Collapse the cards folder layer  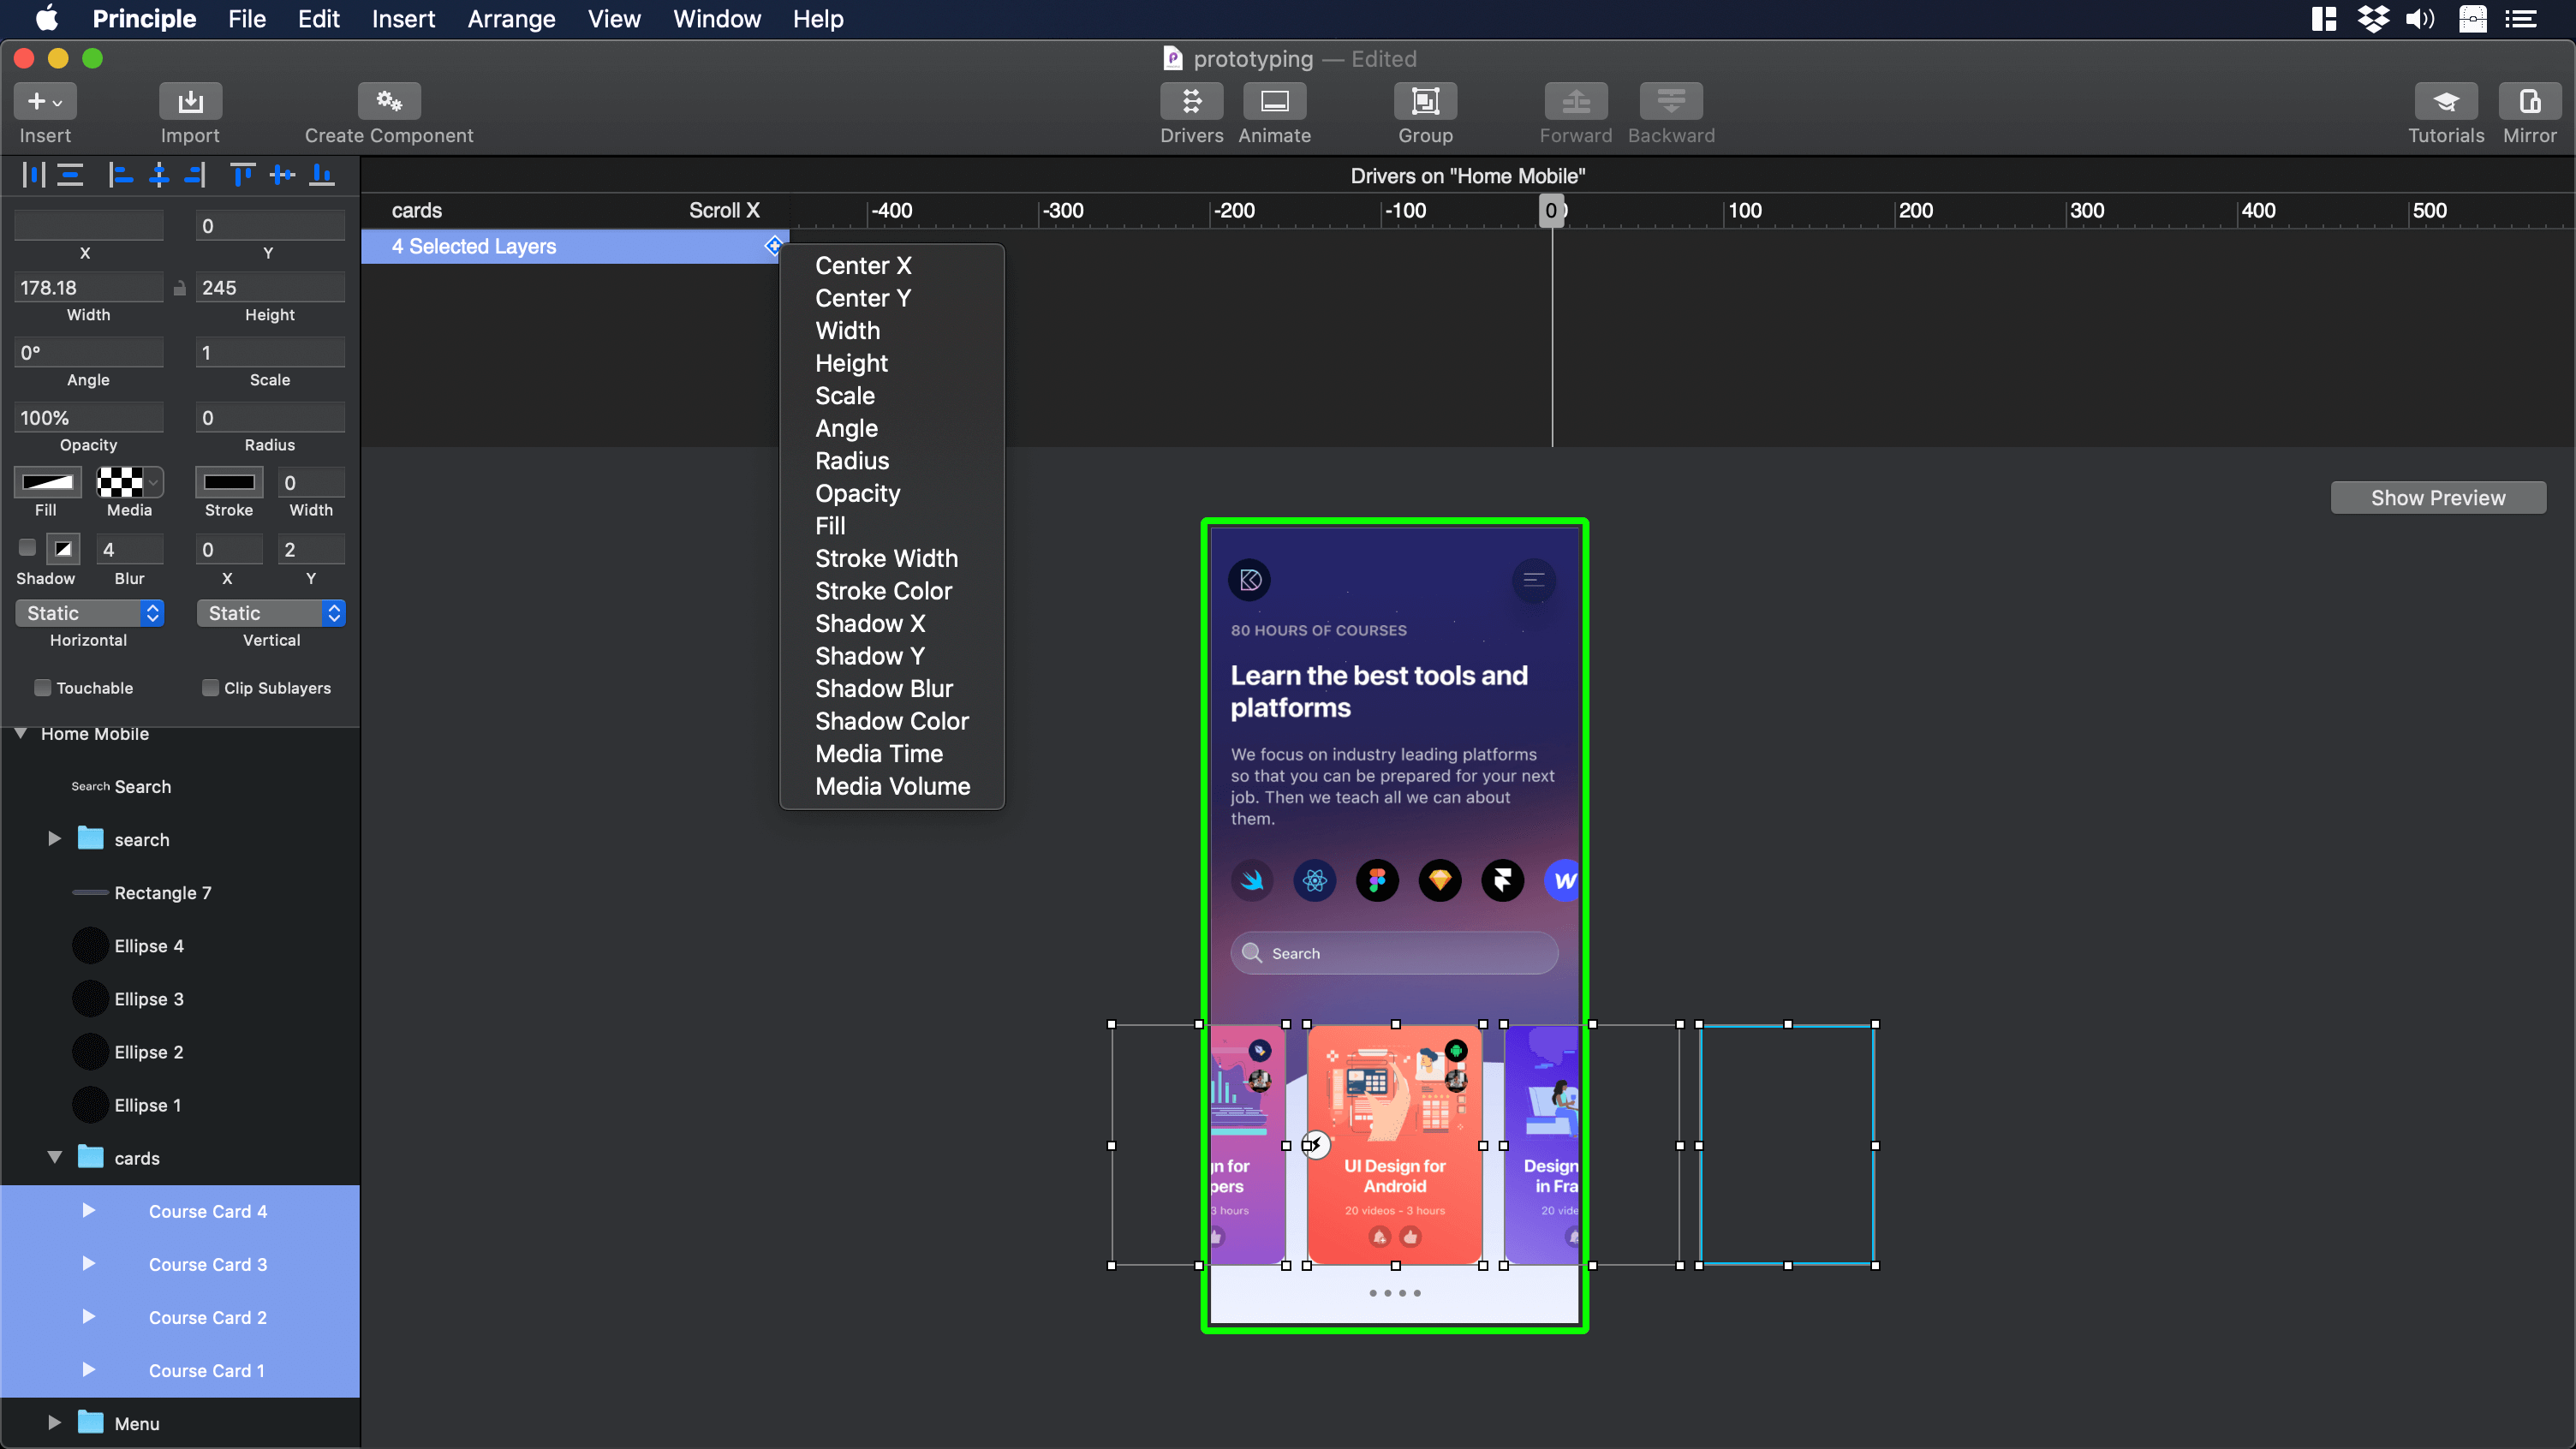click(x=55, y=1158)
